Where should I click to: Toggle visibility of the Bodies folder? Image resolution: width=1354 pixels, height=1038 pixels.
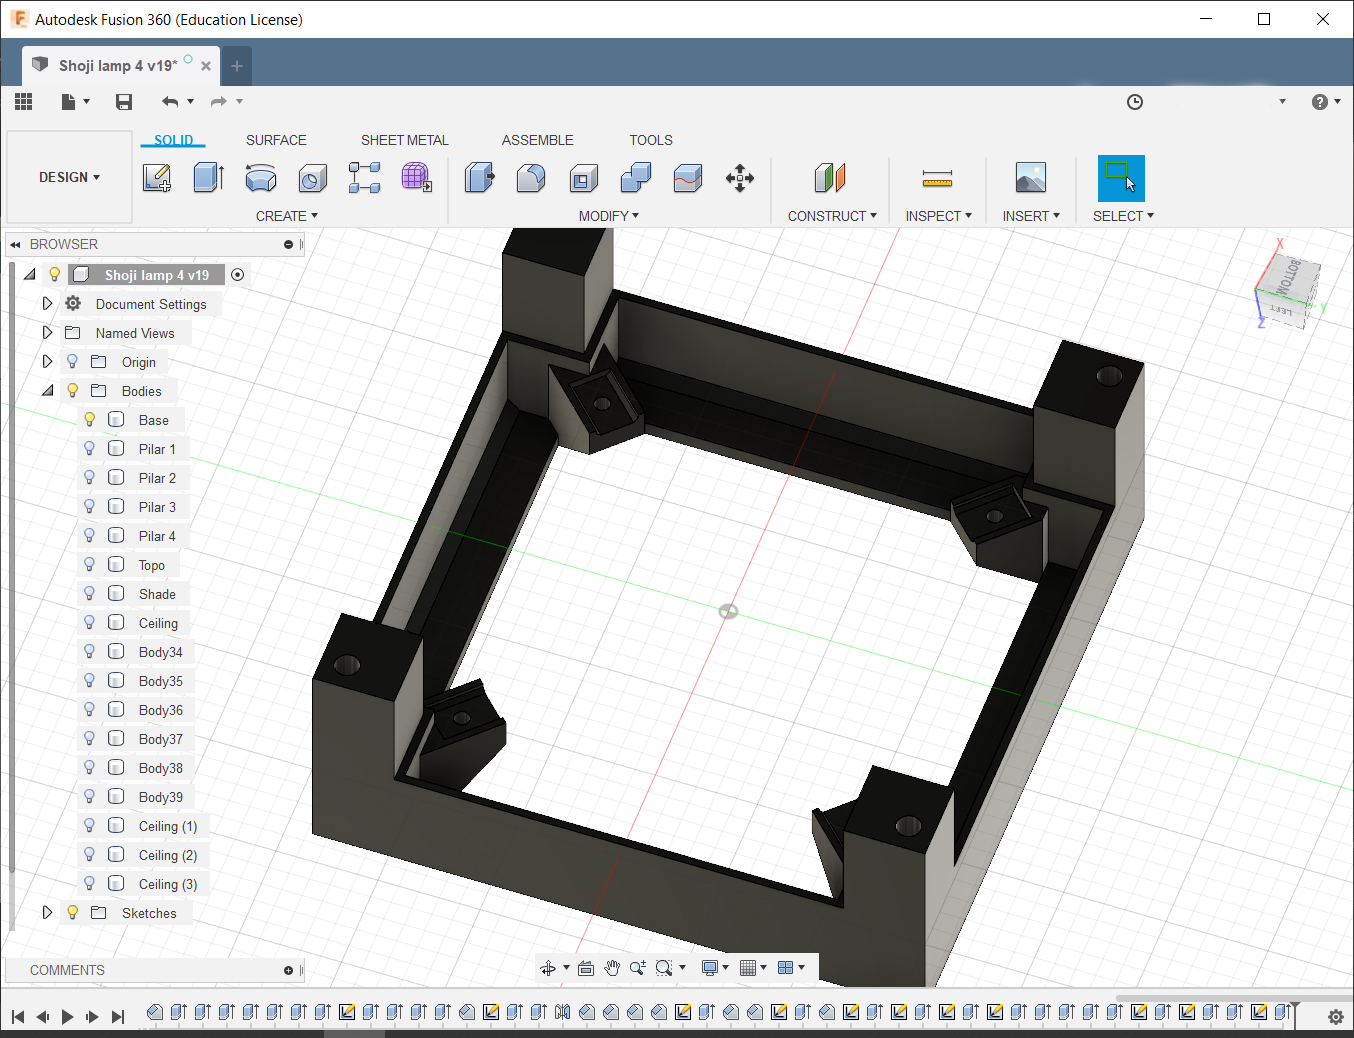tap(73, 391)
